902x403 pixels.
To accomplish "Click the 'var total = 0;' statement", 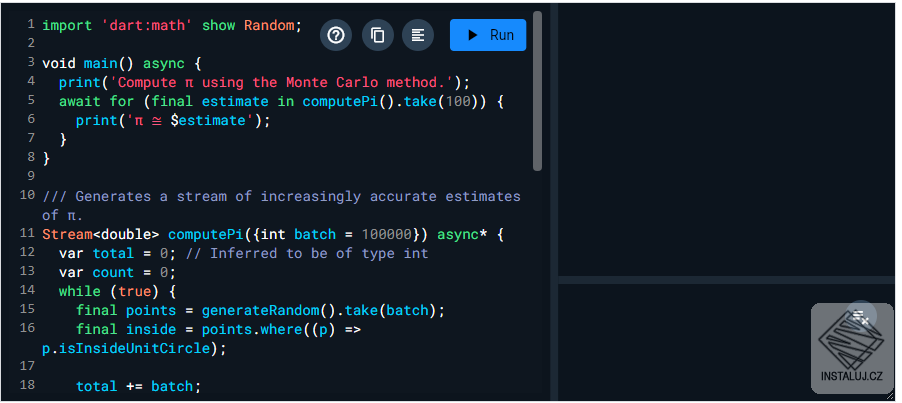I will [117, 254].
